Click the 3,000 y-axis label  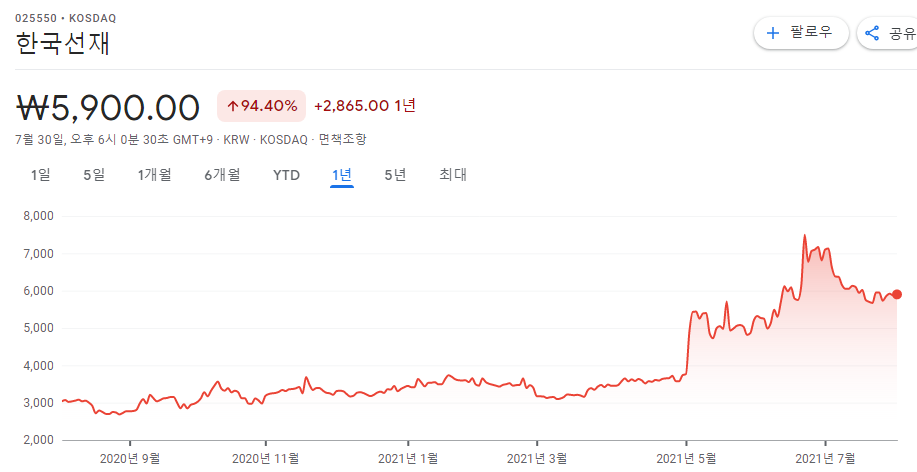click(x=39, y=403)
